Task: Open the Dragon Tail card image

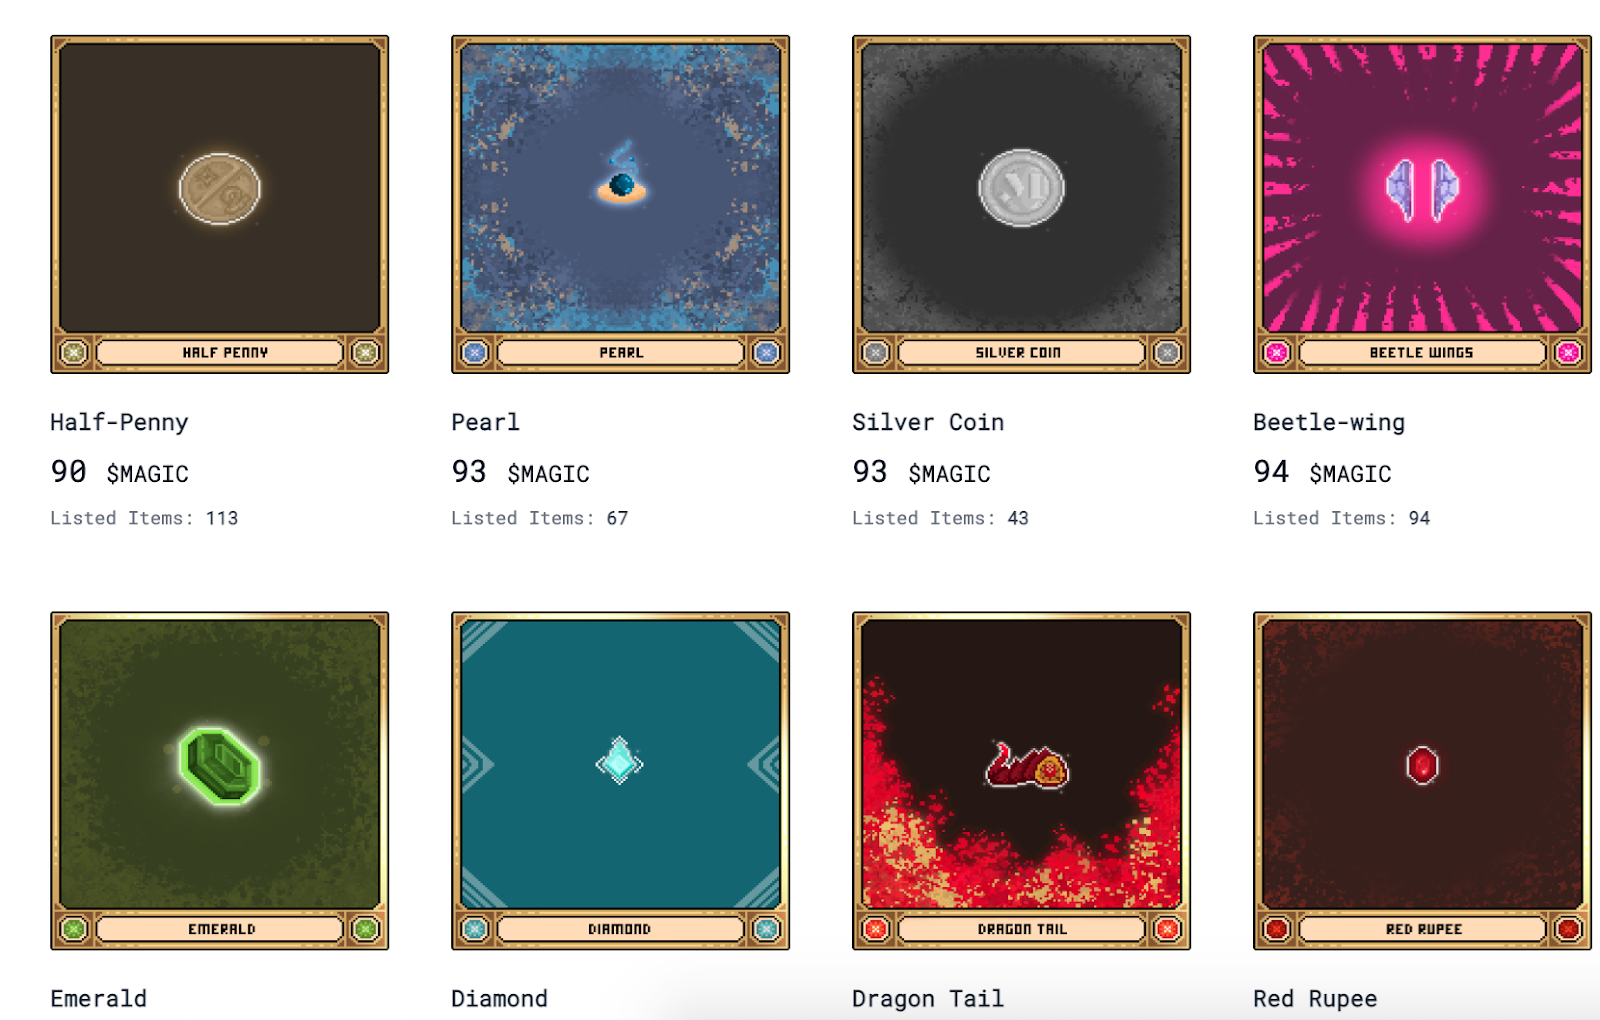Action: tap(1021, 781)
